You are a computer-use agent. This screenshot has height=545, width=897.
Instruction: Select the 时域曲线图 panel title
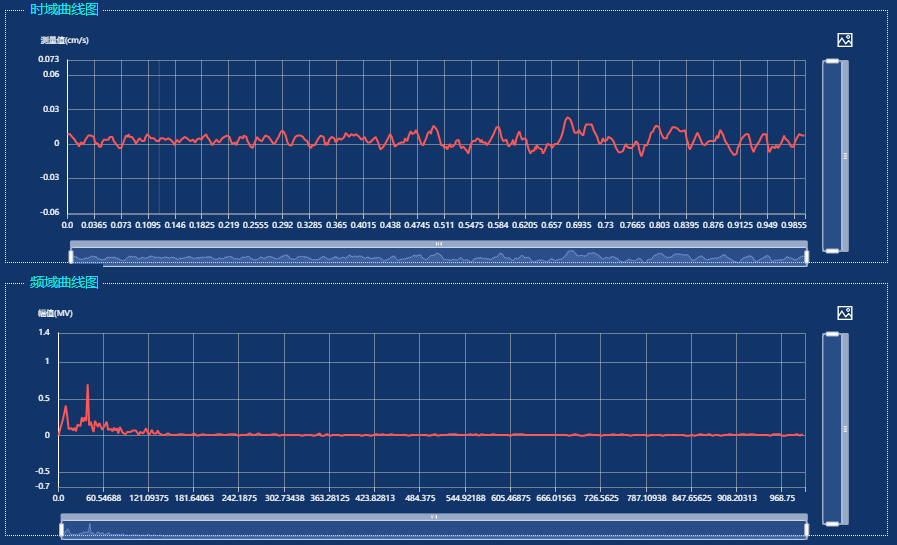pyautogui.click(x=64, y=10)
